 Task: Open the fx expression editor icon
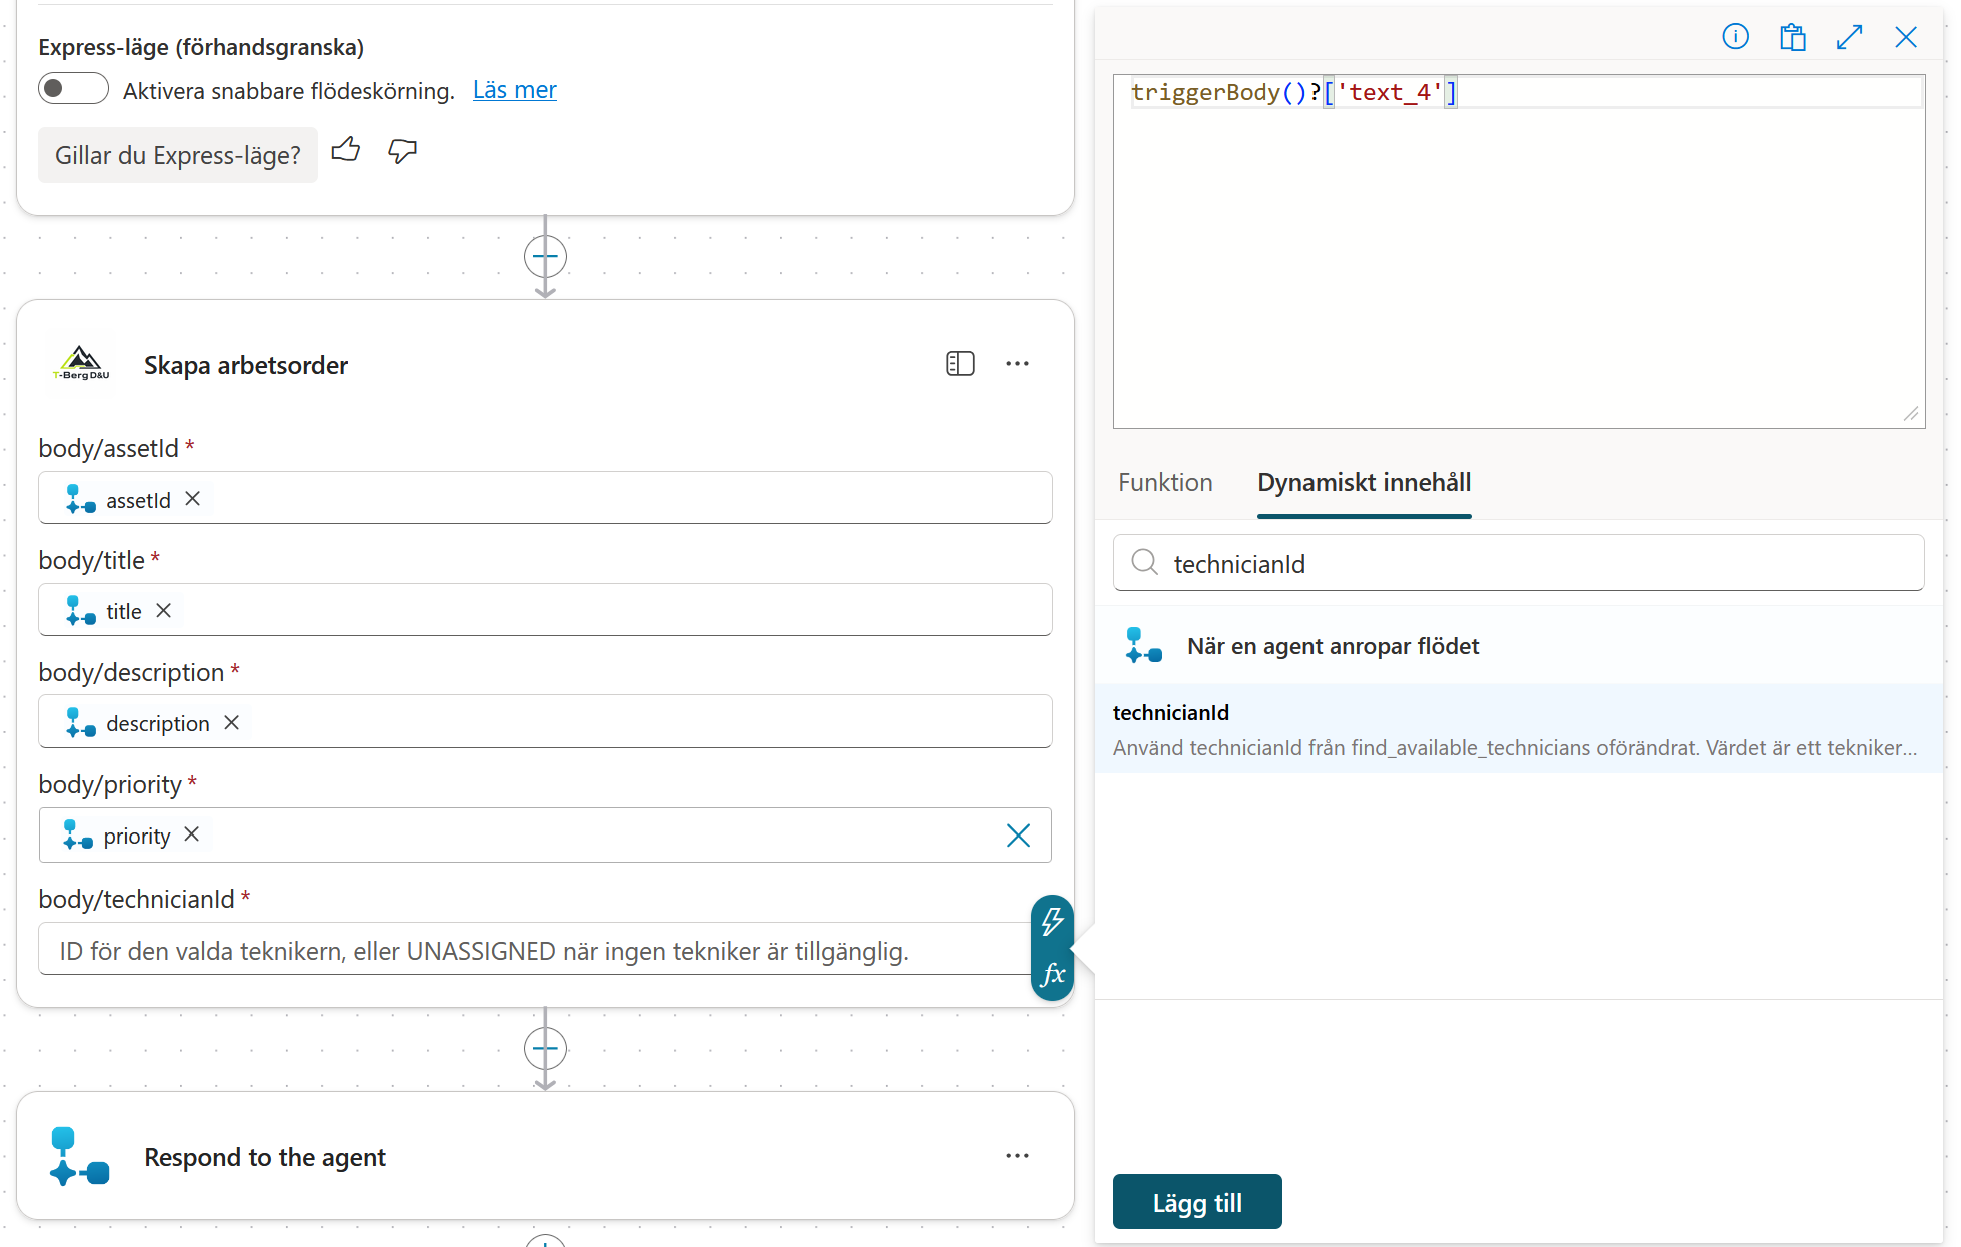(1052, 974)
